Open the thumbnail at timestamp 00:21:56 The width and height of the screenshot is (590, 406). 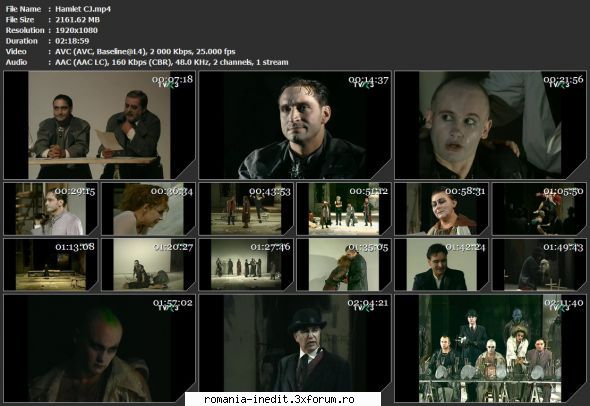(490, 125)
